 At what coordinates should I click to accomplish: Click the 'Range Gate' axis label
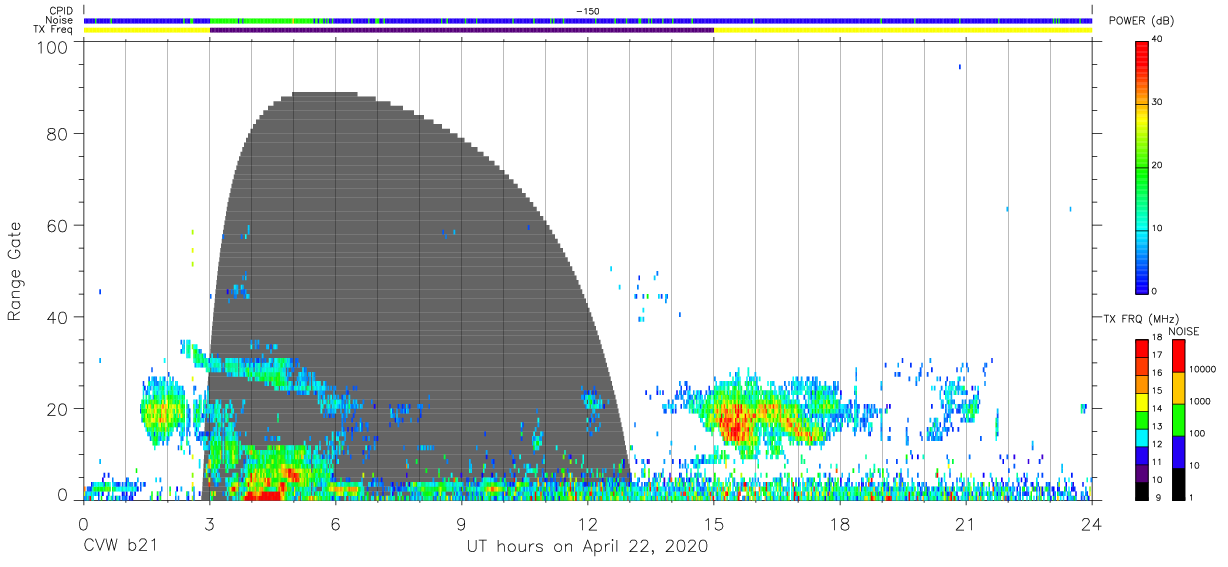[x=15, y=272]
